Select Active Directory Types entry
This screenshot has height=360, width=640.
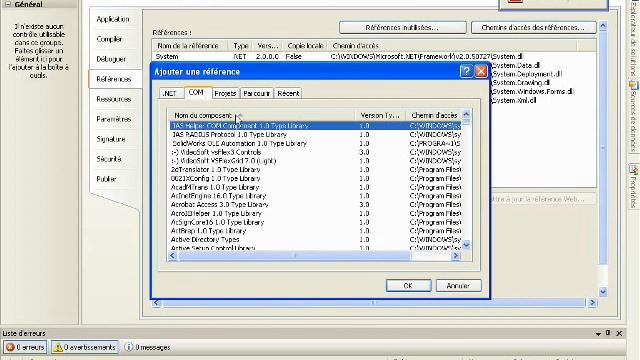315,240
